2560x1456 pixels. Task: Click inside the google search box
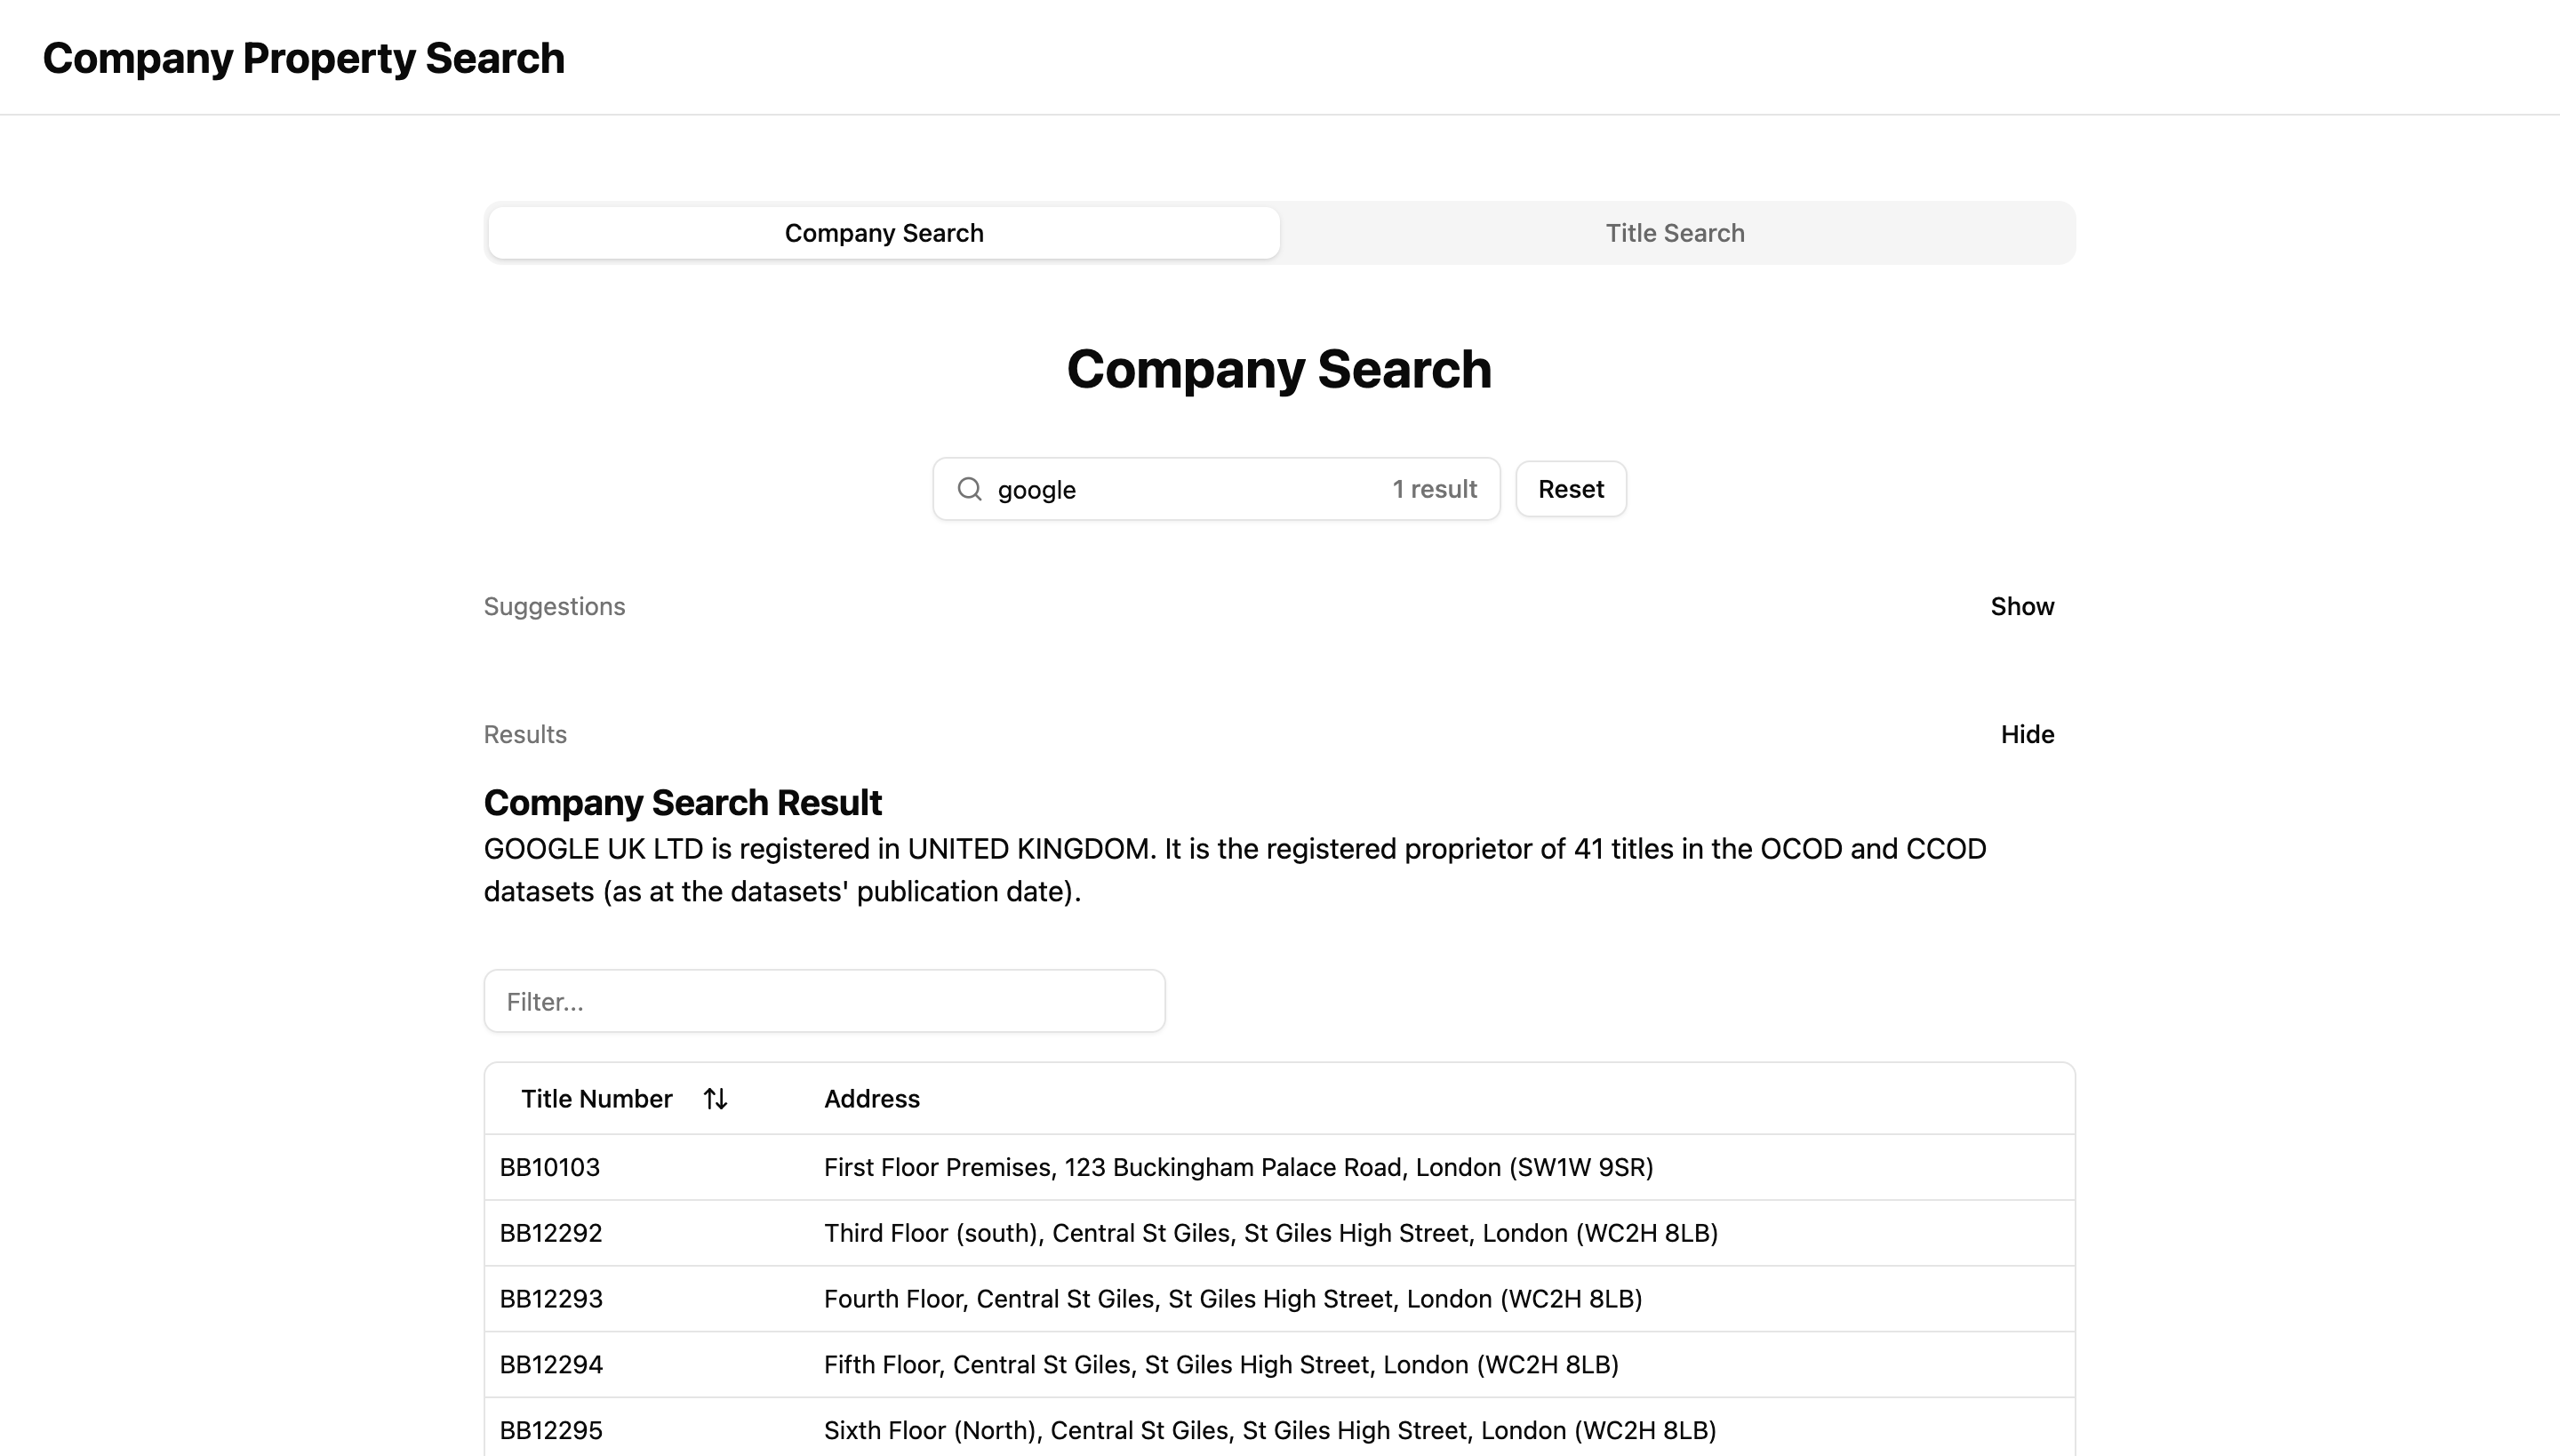pyautogui.click(x=1150, y=489)
